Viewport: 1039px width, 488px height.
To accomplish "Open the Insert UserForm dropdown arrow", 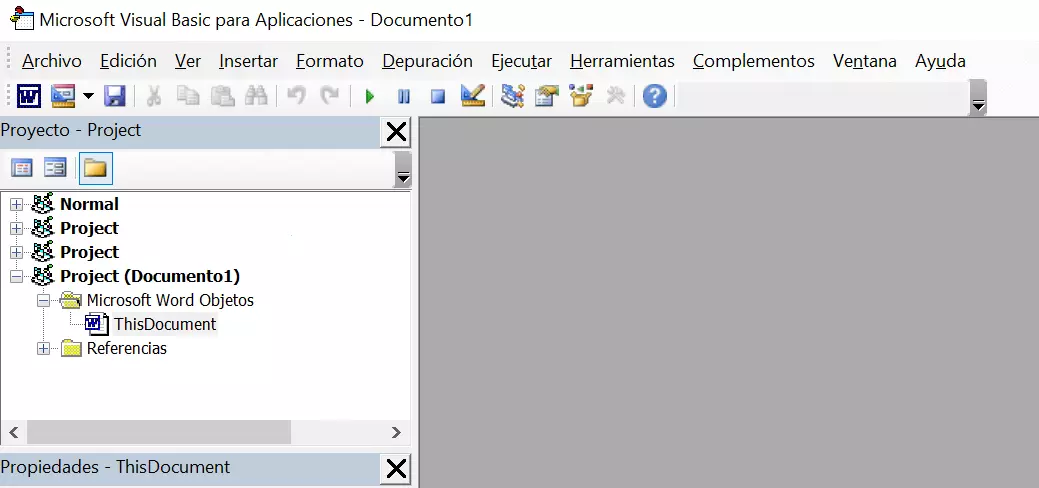I will [x=88, y=97].
